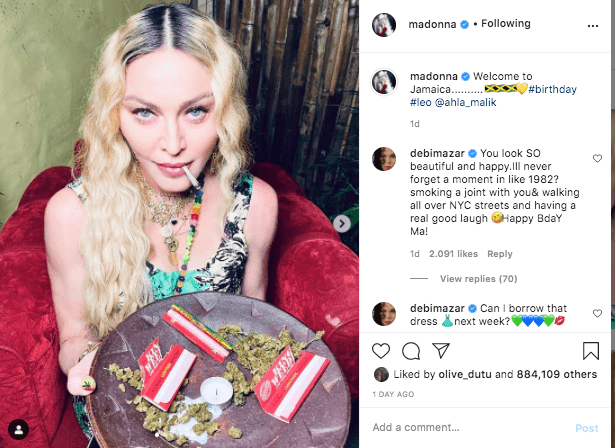Open the three-dot more options menu

point(593,26)
